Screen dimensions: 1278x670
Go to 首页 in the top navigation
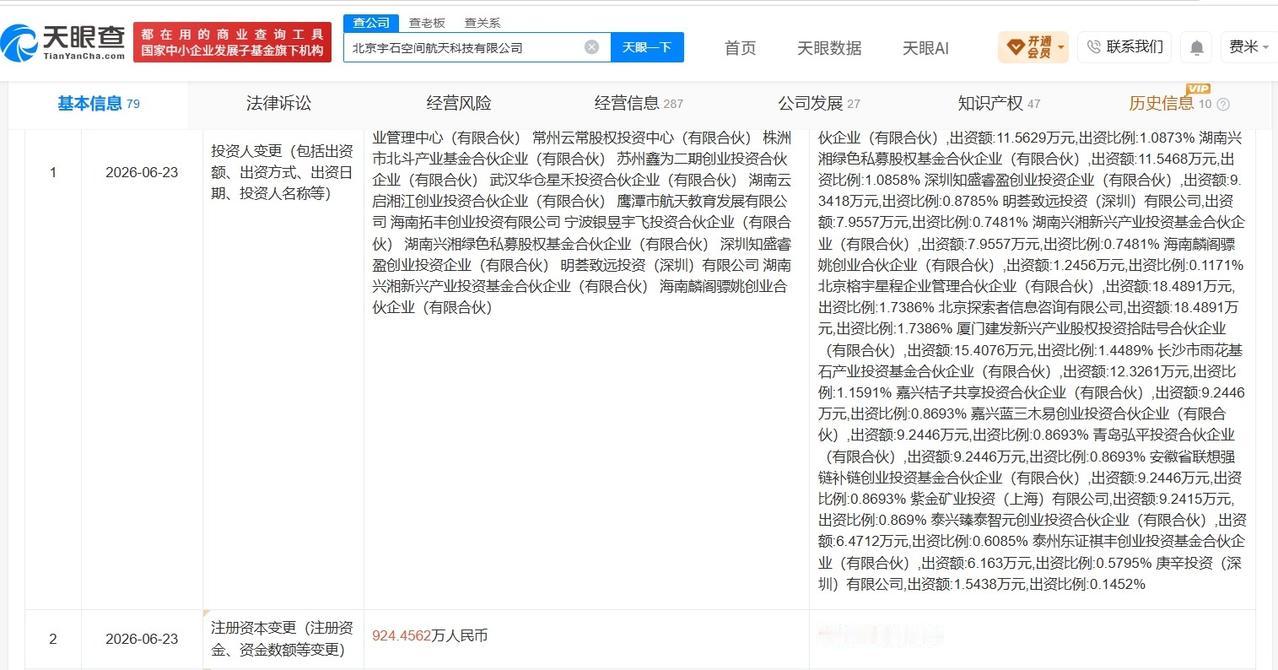click(x=740, y=48)
